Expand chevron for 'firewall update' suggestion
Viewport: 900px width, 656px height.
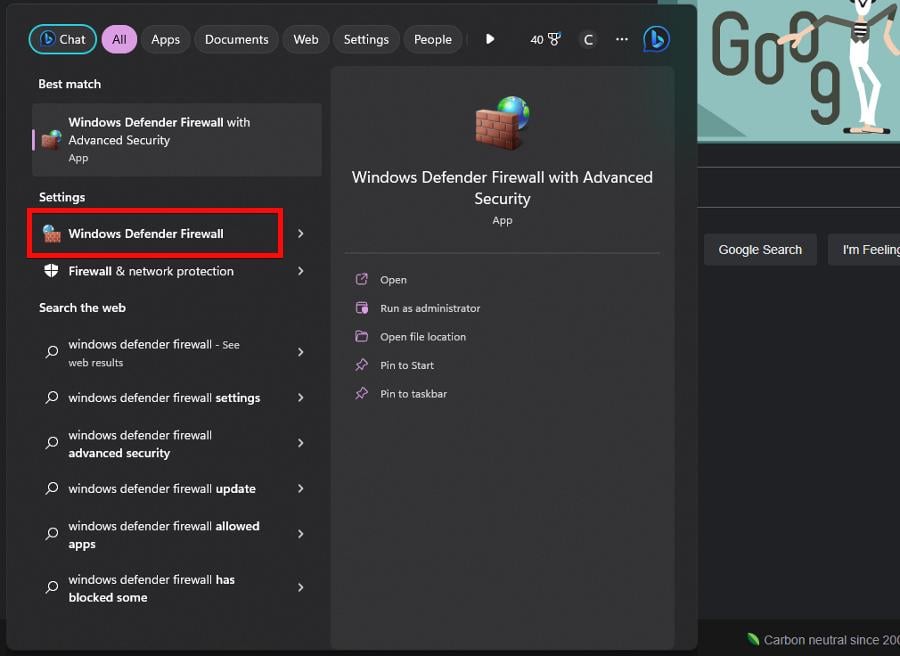pos(301,488)
